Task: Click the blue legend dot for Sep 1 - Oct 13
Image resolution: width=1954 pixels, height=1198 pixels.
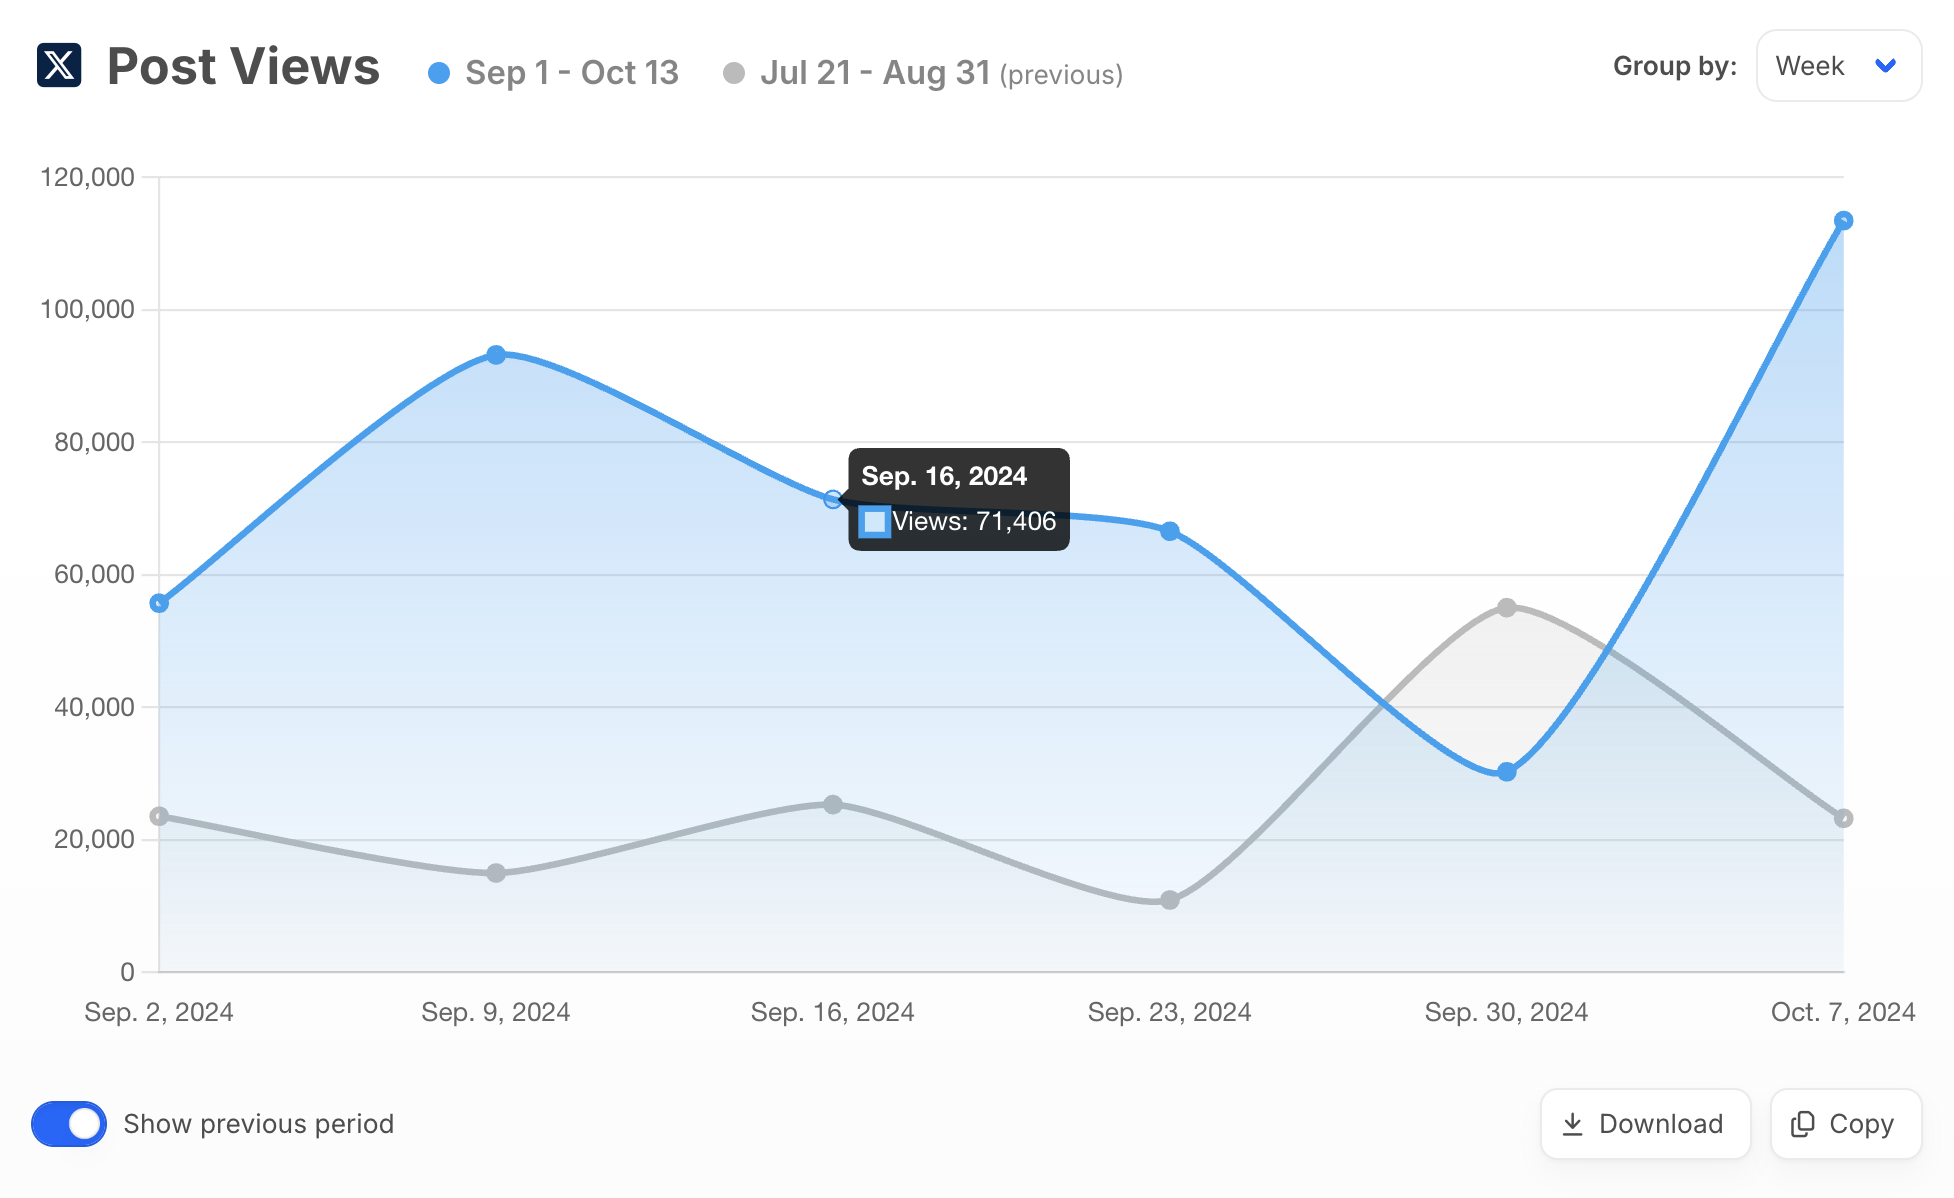Action: point(437,71)
